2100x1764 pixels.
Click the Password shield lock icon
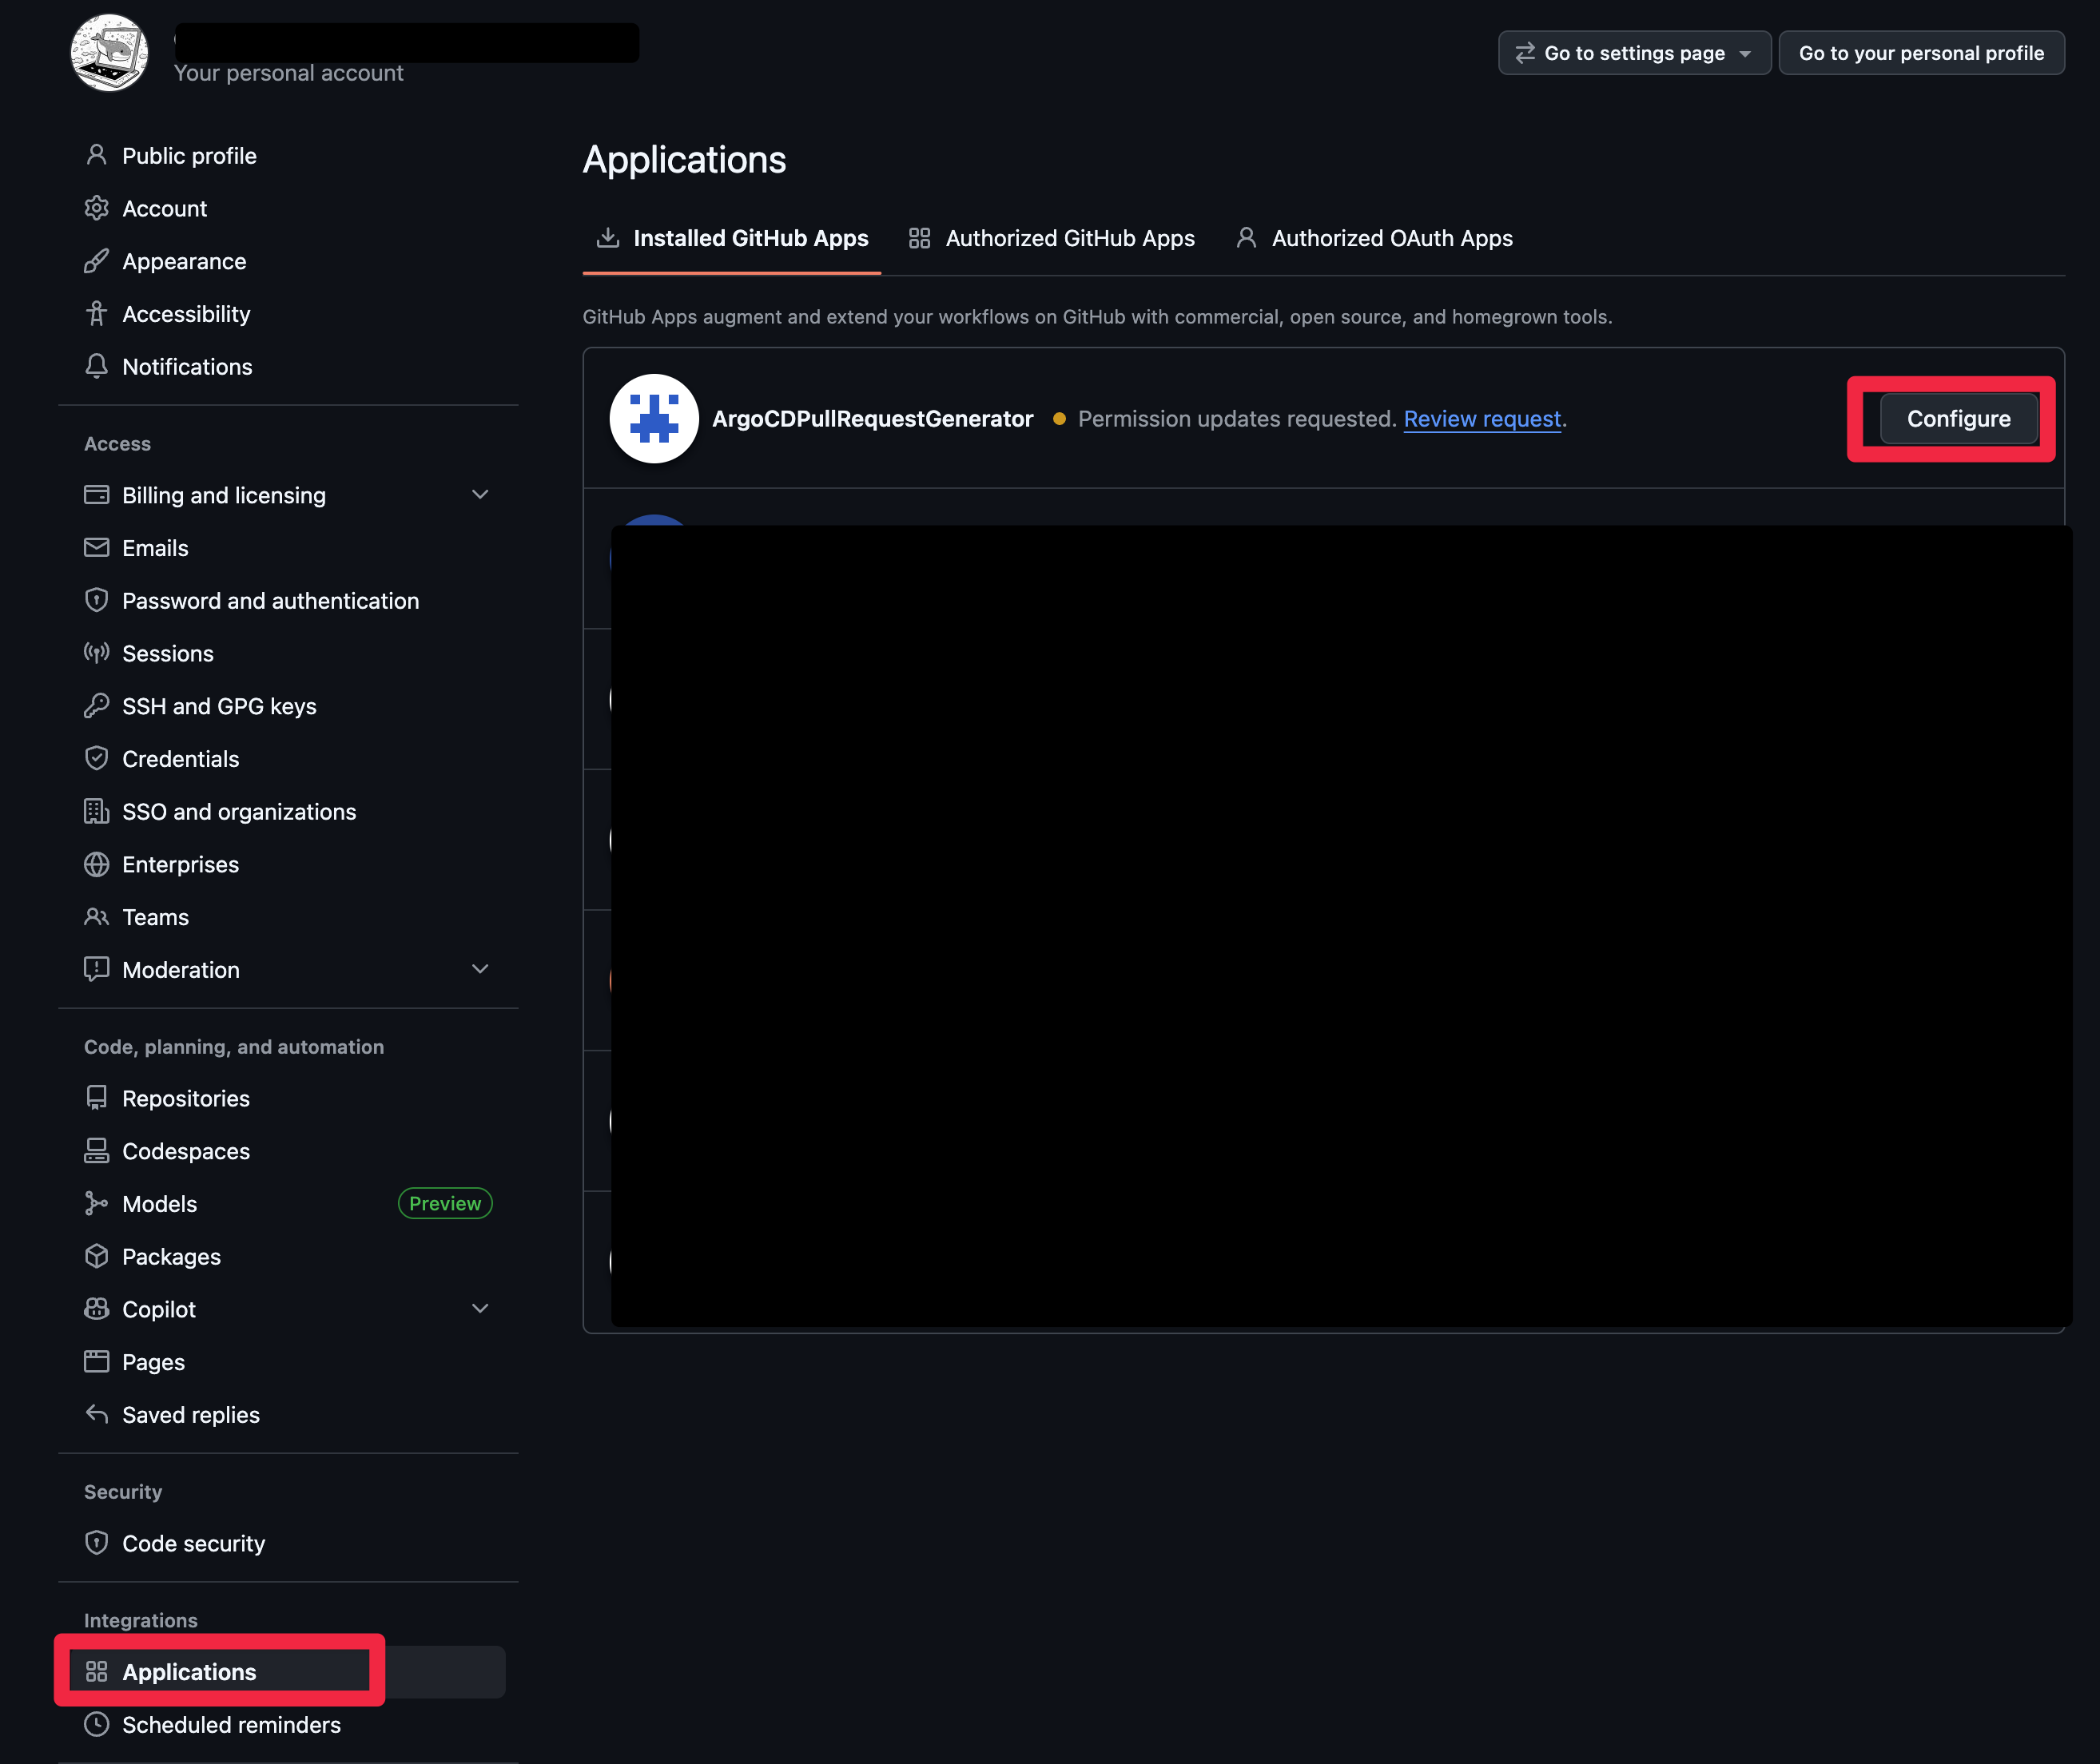[96, 600]
